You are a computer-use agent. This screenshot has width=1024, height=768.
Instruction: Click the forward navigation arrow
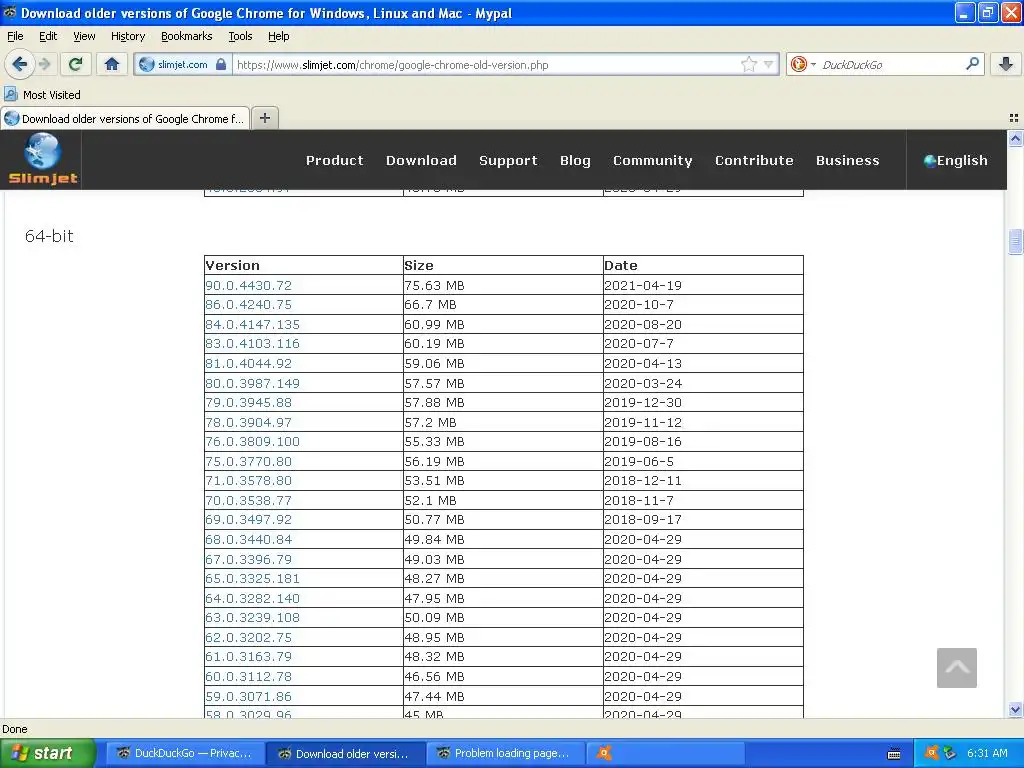[44, 64]
